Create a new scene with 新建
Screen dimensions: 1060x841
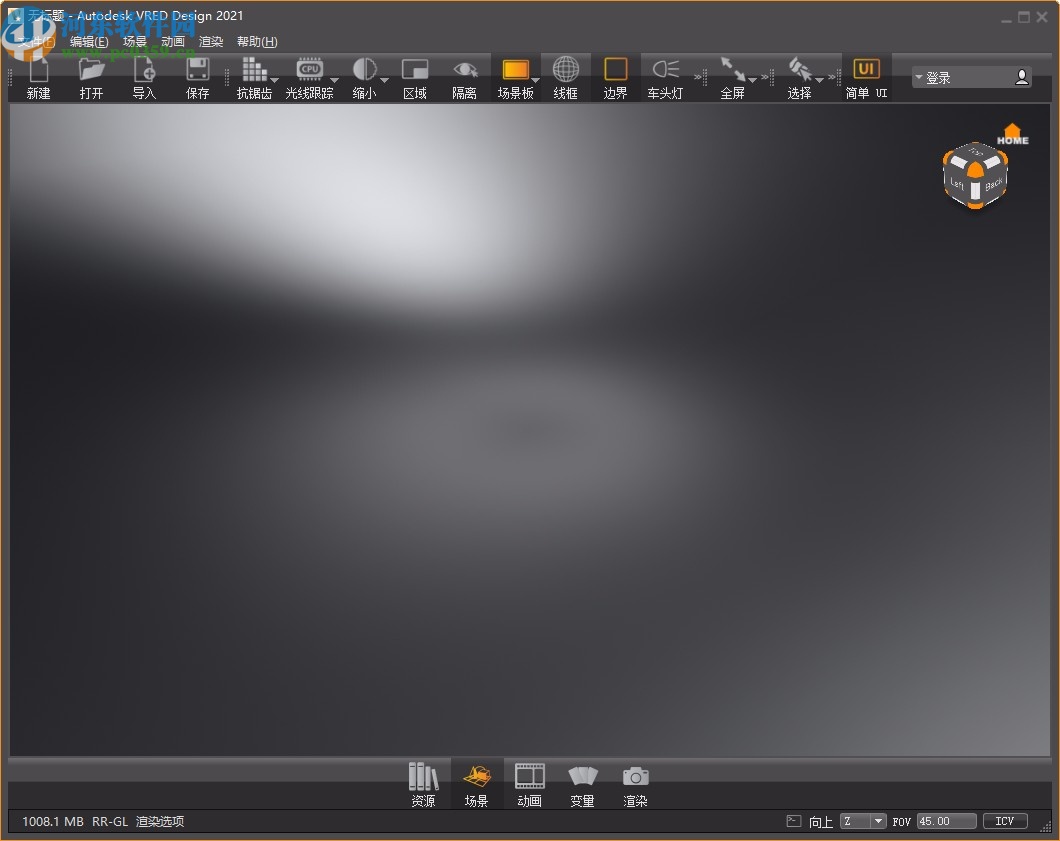(38, 76)
